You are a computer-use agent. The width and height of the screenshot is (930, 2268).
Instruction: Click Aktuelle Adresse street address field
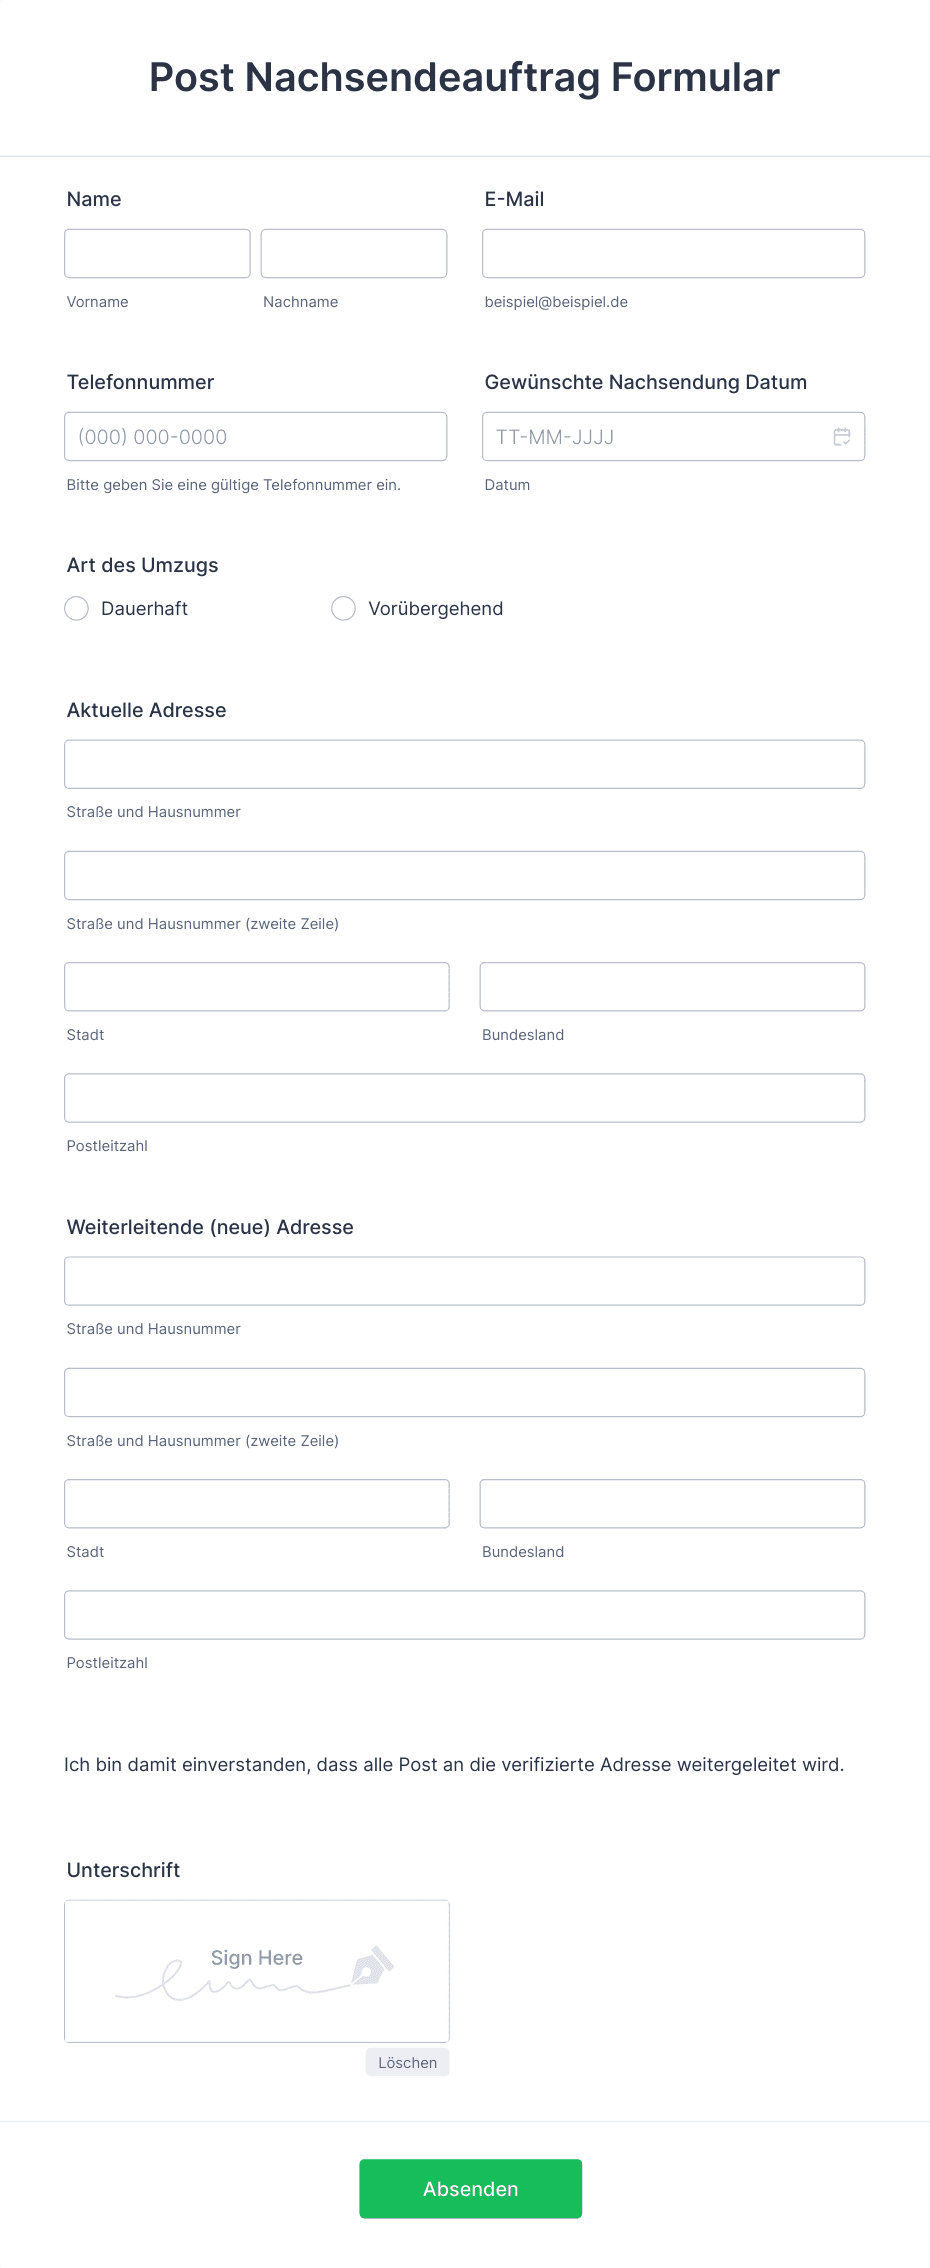[465, 765]
